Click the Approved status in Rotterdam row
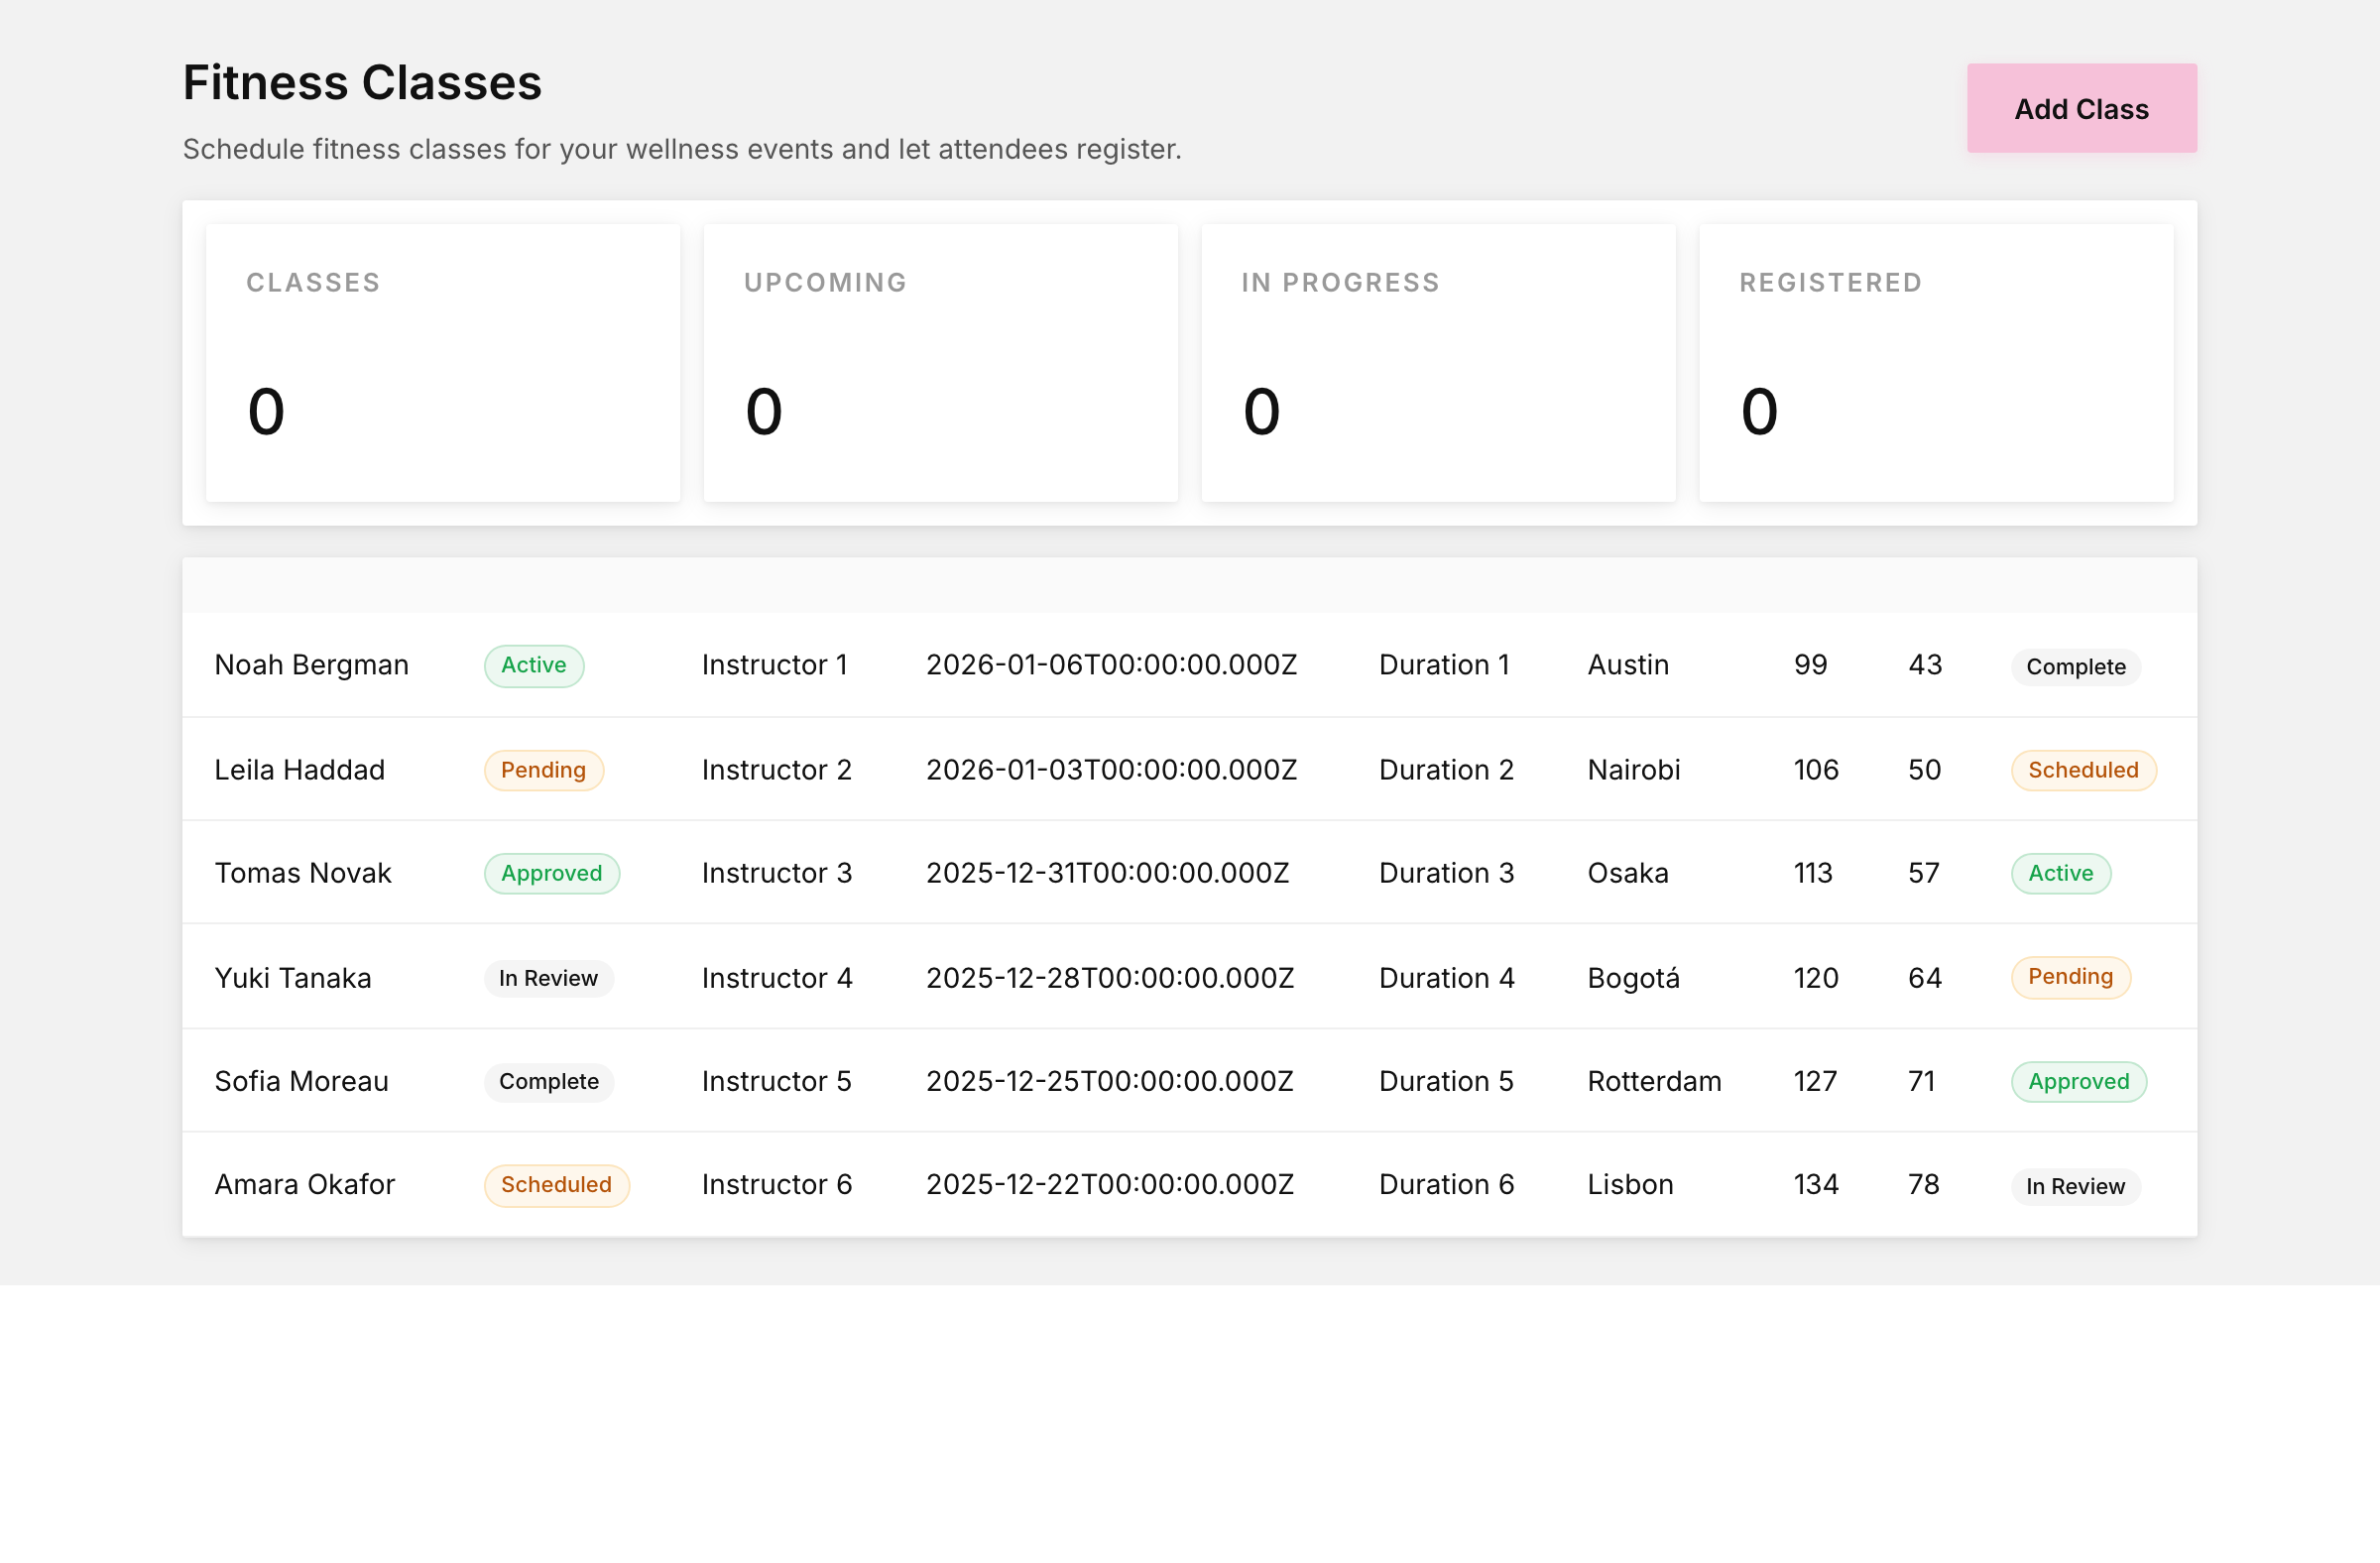2380x1563 pixels. pos(2079,1081)
